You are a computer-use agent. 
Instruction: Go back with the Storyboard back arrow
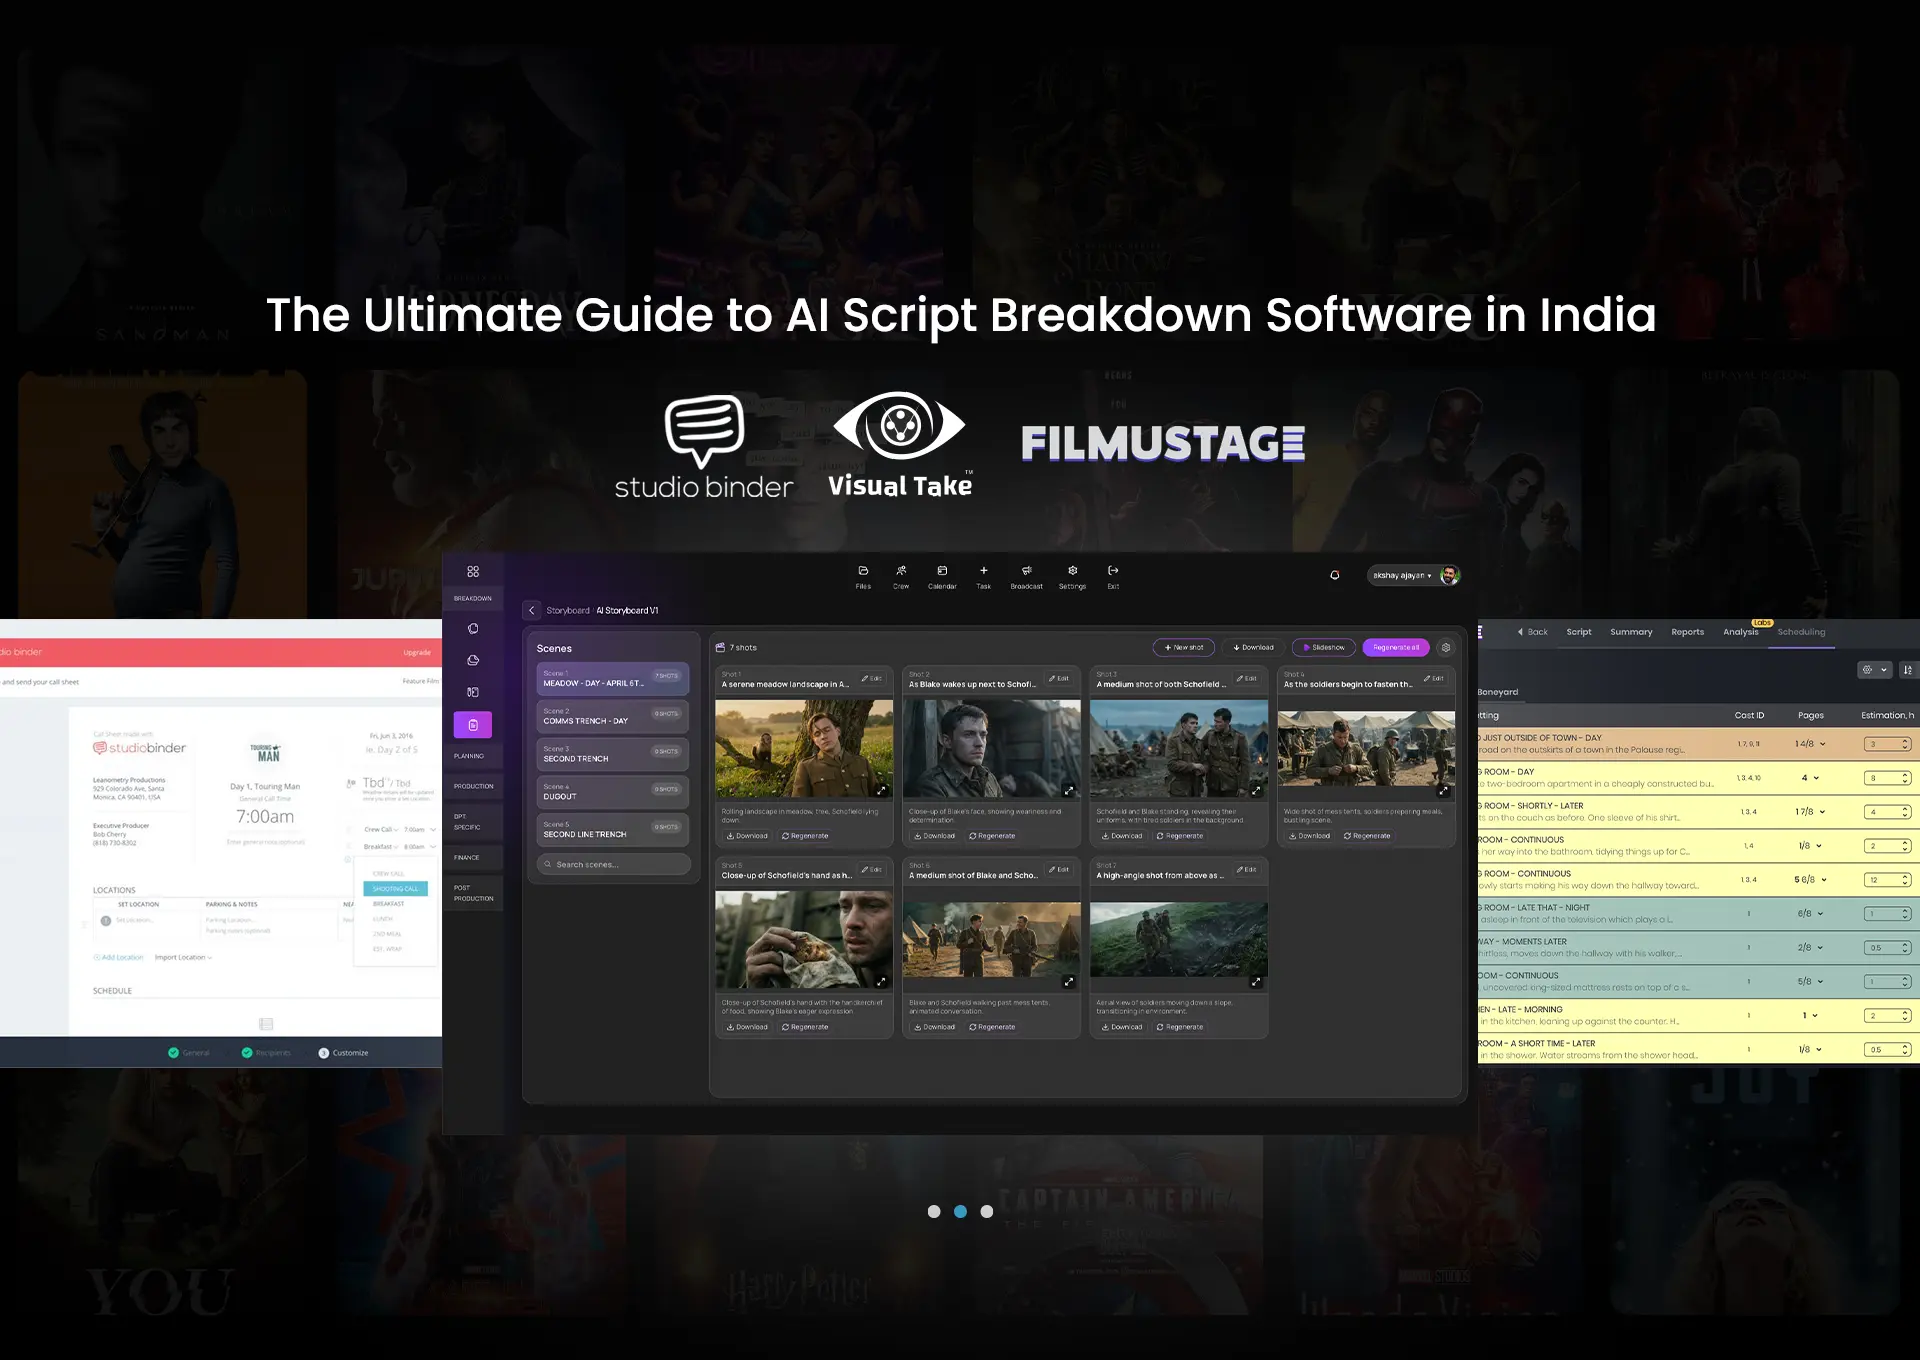click(x=532, y=610)
